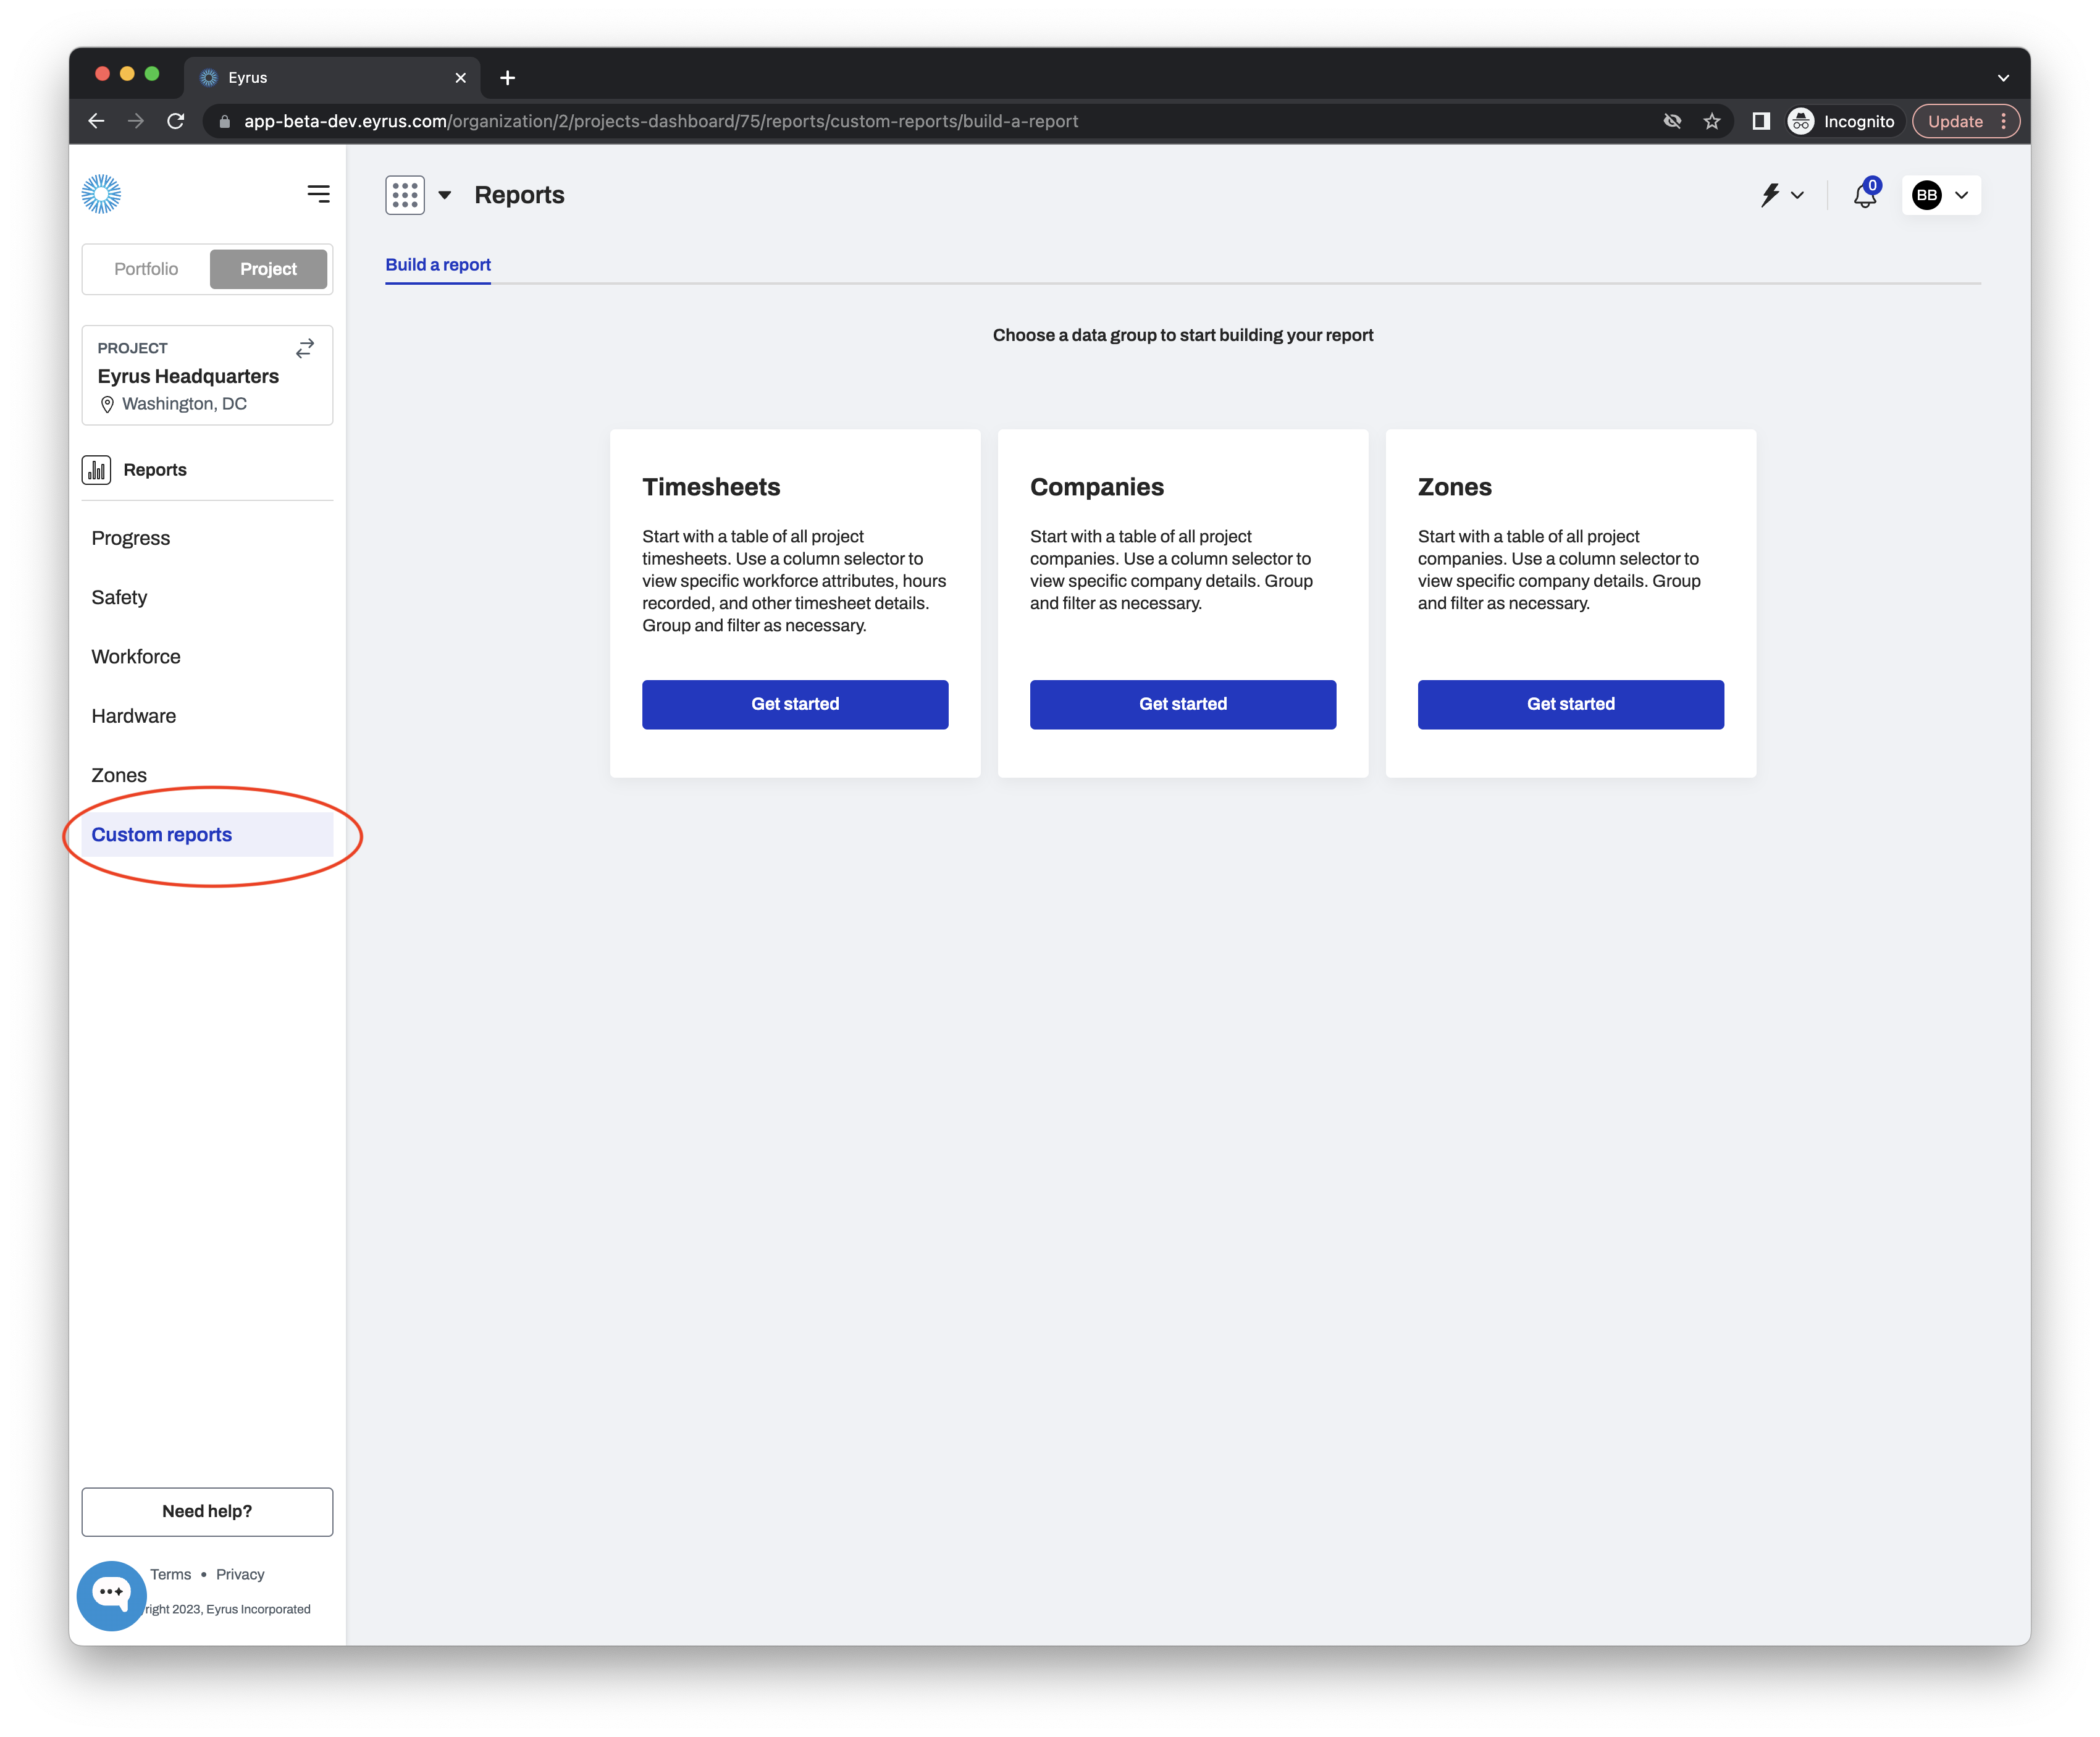The image size is (2100, 1737).
Task: Click the BB user avatar
Action: (1927, 195)
